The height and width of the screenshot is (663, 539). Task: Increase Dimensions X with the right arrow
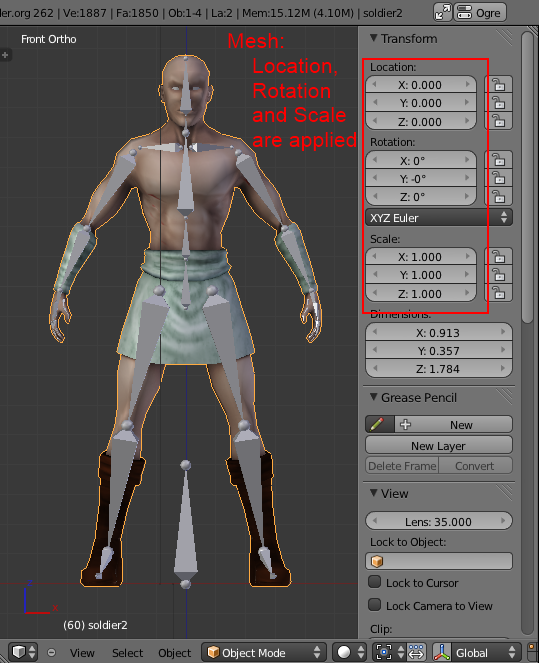click(x=503, y=332)
